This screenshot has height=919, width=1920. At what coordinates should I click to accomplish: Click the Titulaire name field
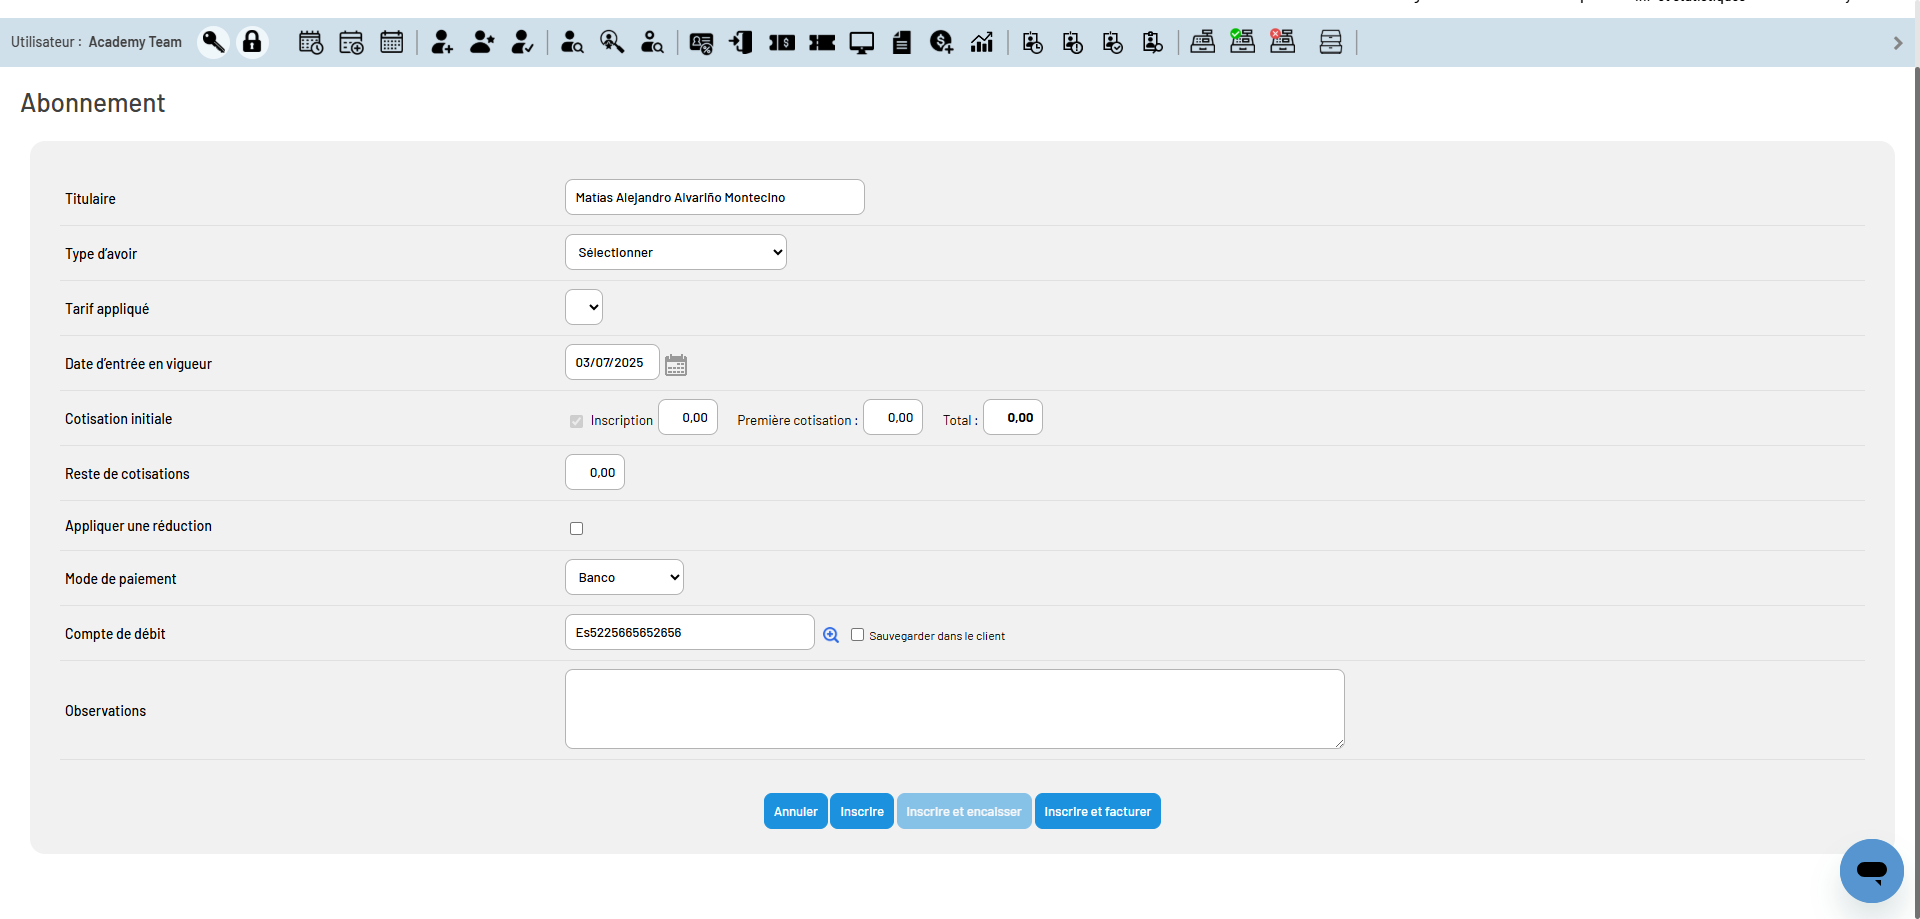[715, 197]
